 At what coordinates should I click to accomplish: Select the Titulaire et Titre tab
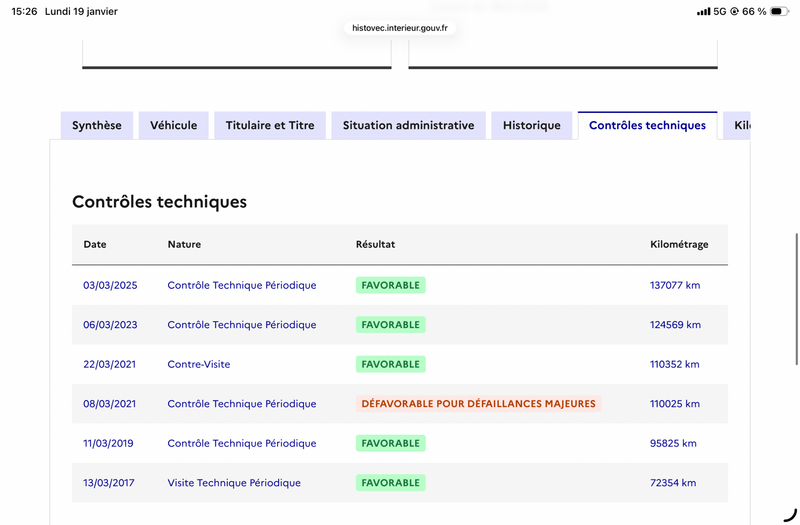pos(270,125)
